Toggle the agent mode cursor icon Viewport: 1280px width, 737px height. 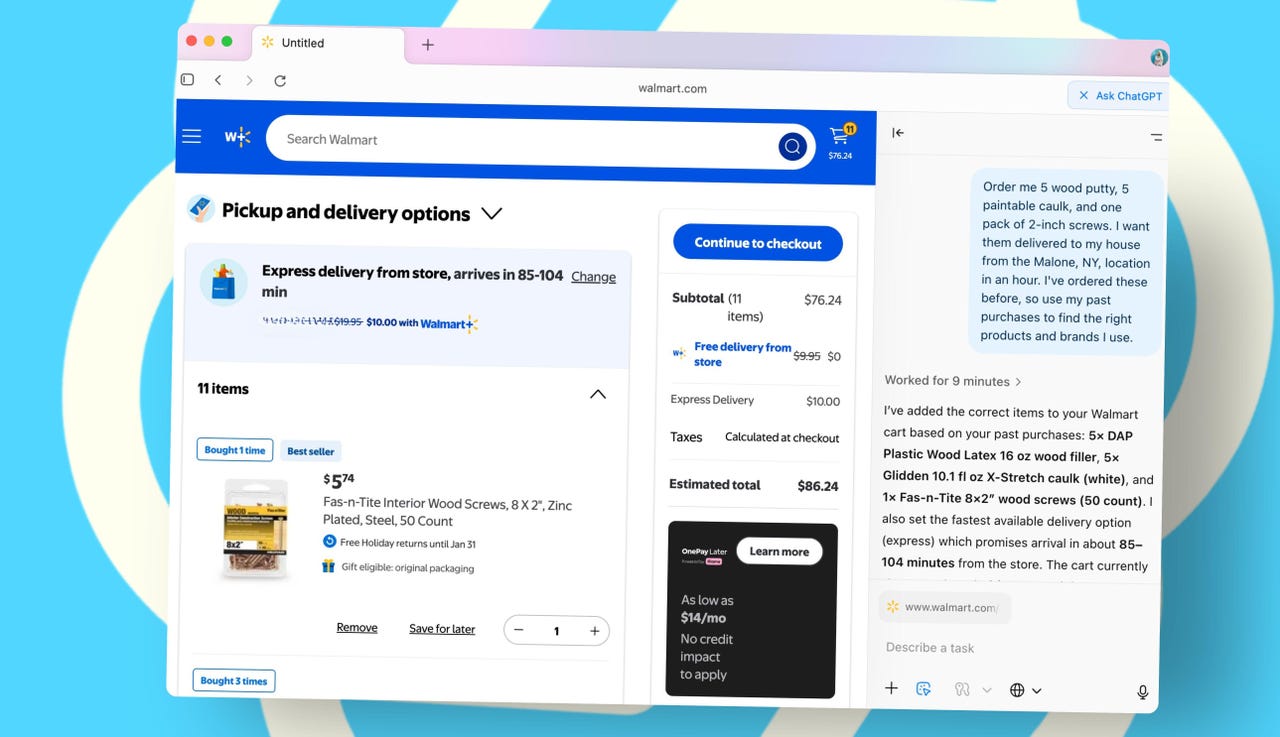923,689
